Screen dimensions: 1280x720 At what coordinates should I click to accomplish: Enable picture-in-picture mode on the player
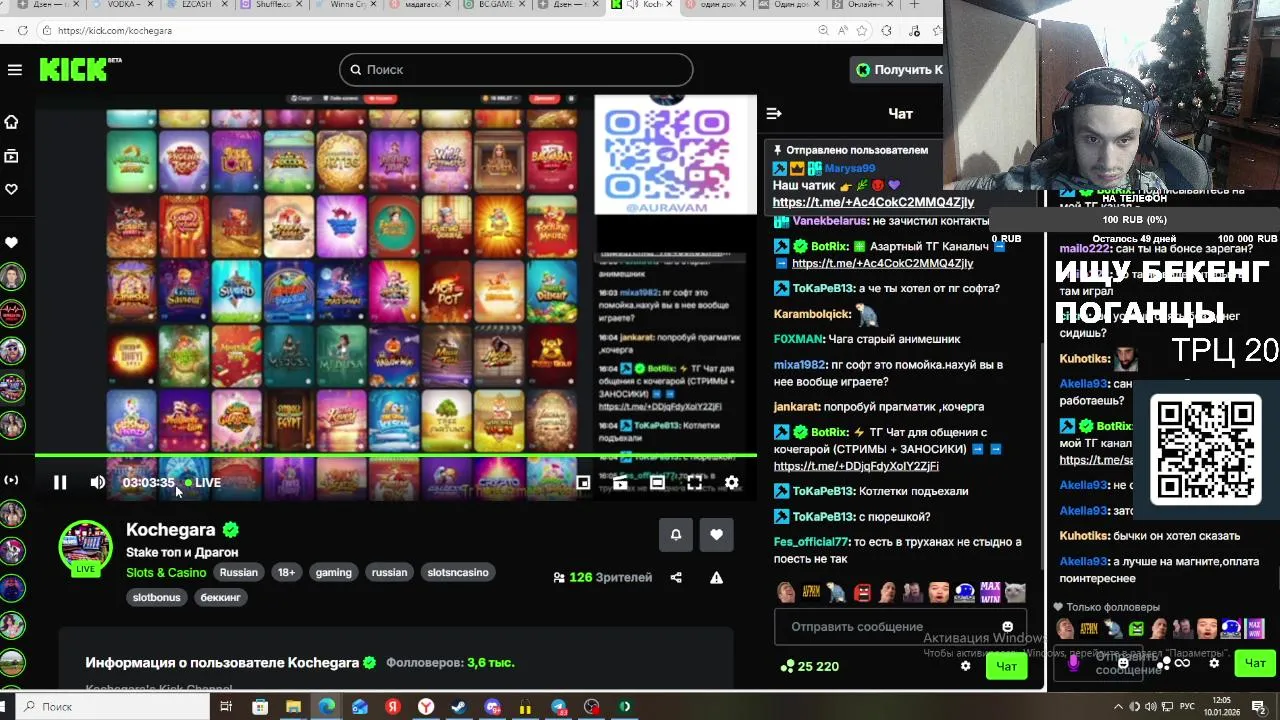[x=583, y=483]
